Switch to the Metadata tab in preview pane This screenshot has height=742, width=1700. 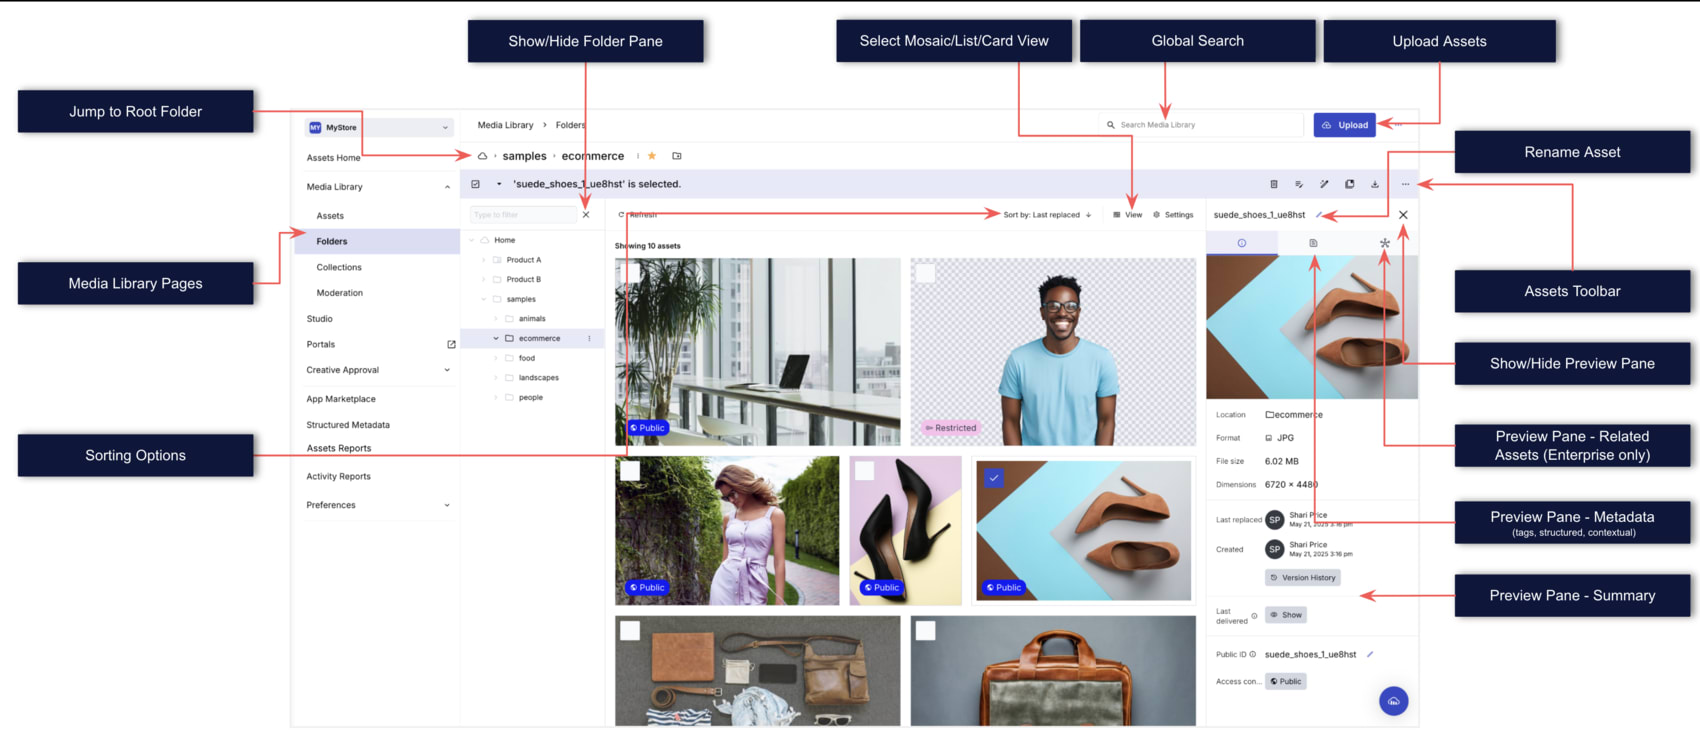click(1313, 243)
